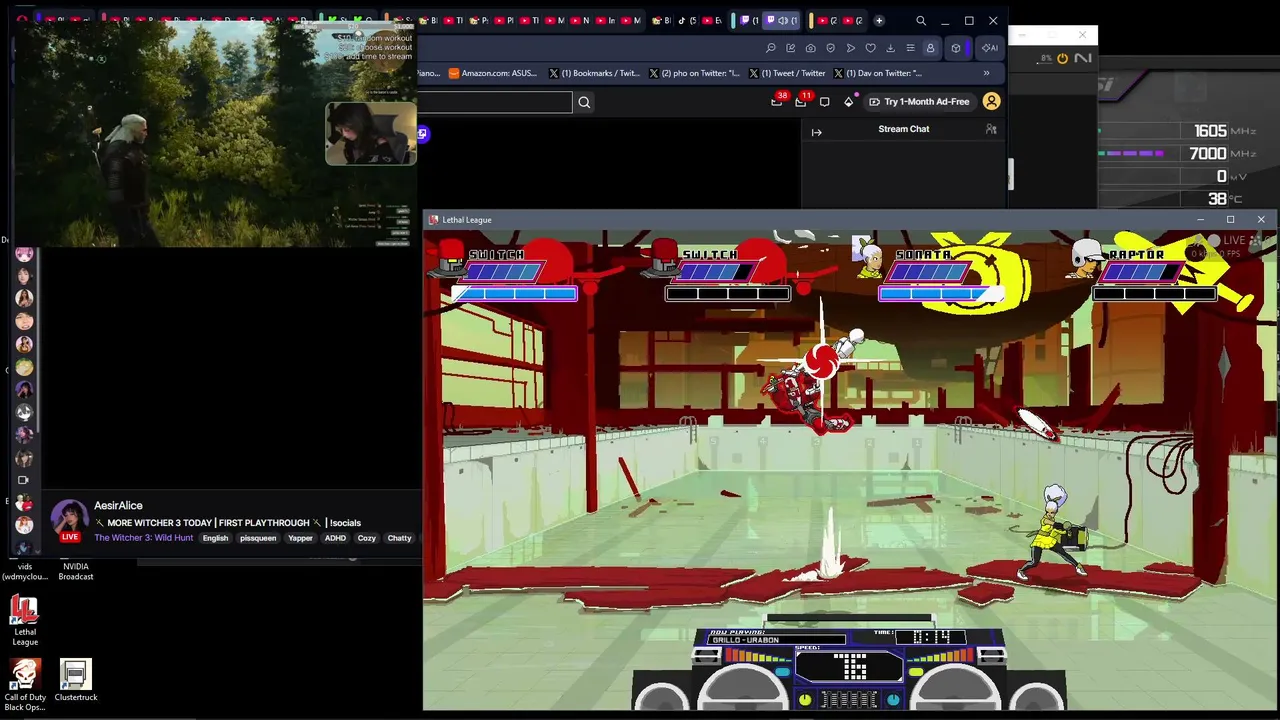This screenshot has height=720, width=1280.
Task: Click the browser snapshot camera icon
Action: pyautogui.click(x=811, y=48)
